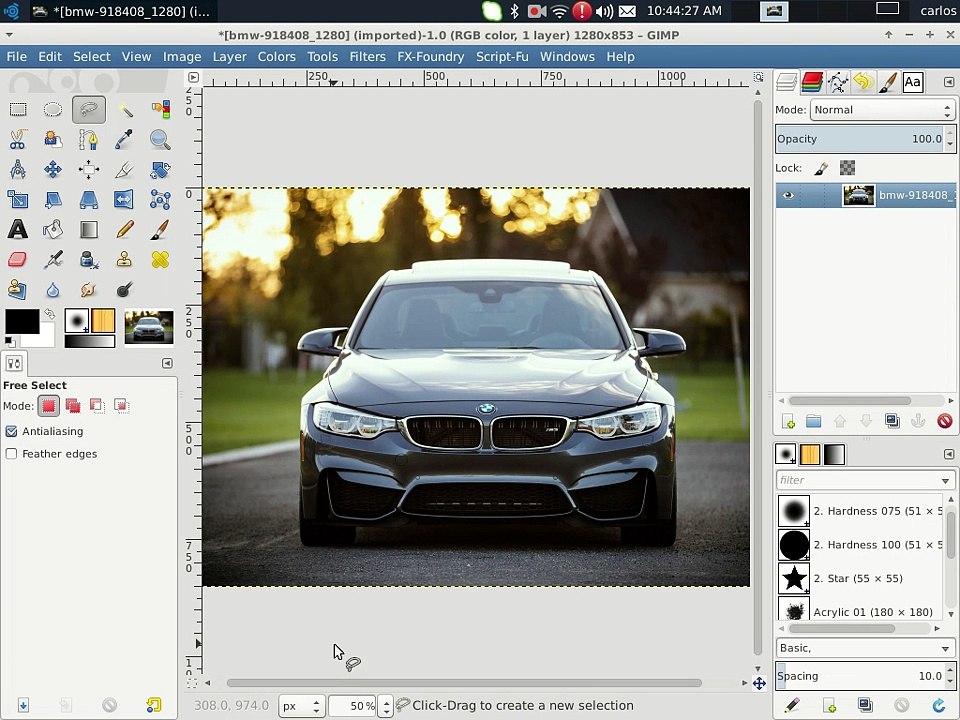Click the Wi-Fi icon in system tray
Image resolution: width=960 pixels, height=720 pixels.
559,11
